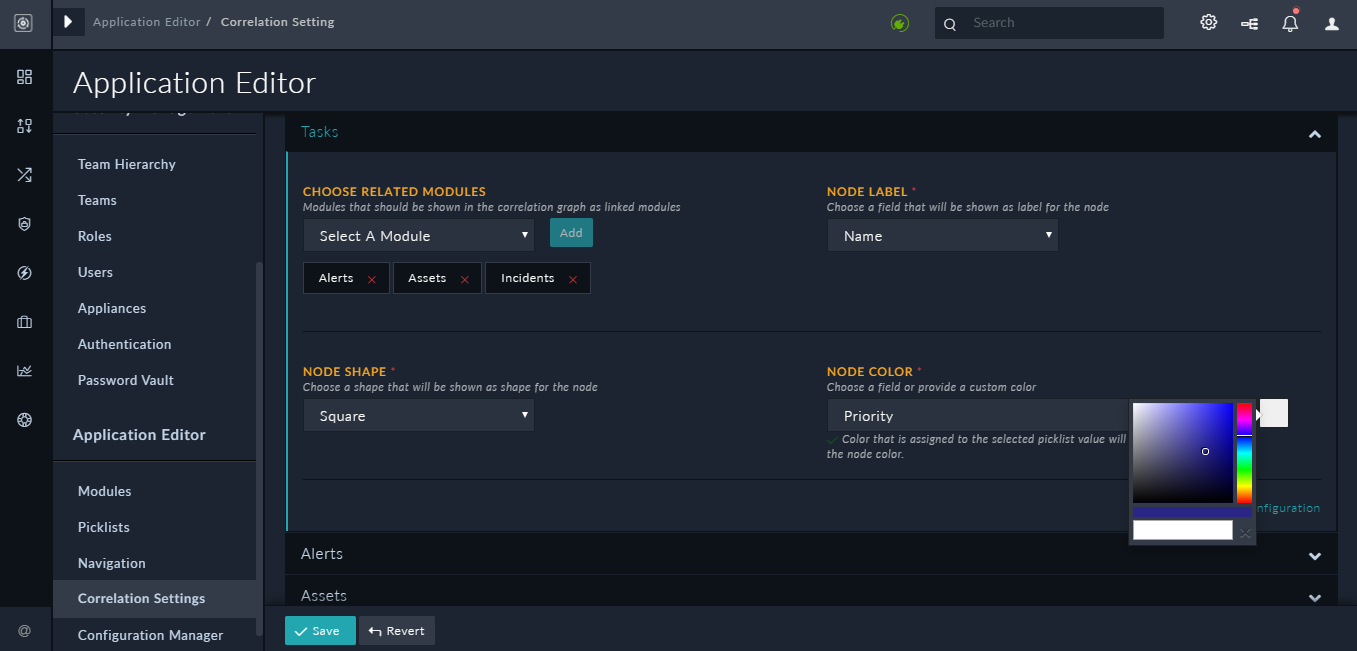Screen dimensions: 1357x651
Task: Click the connectors tree icon in top bar
Action: (x=1248, y=22)
